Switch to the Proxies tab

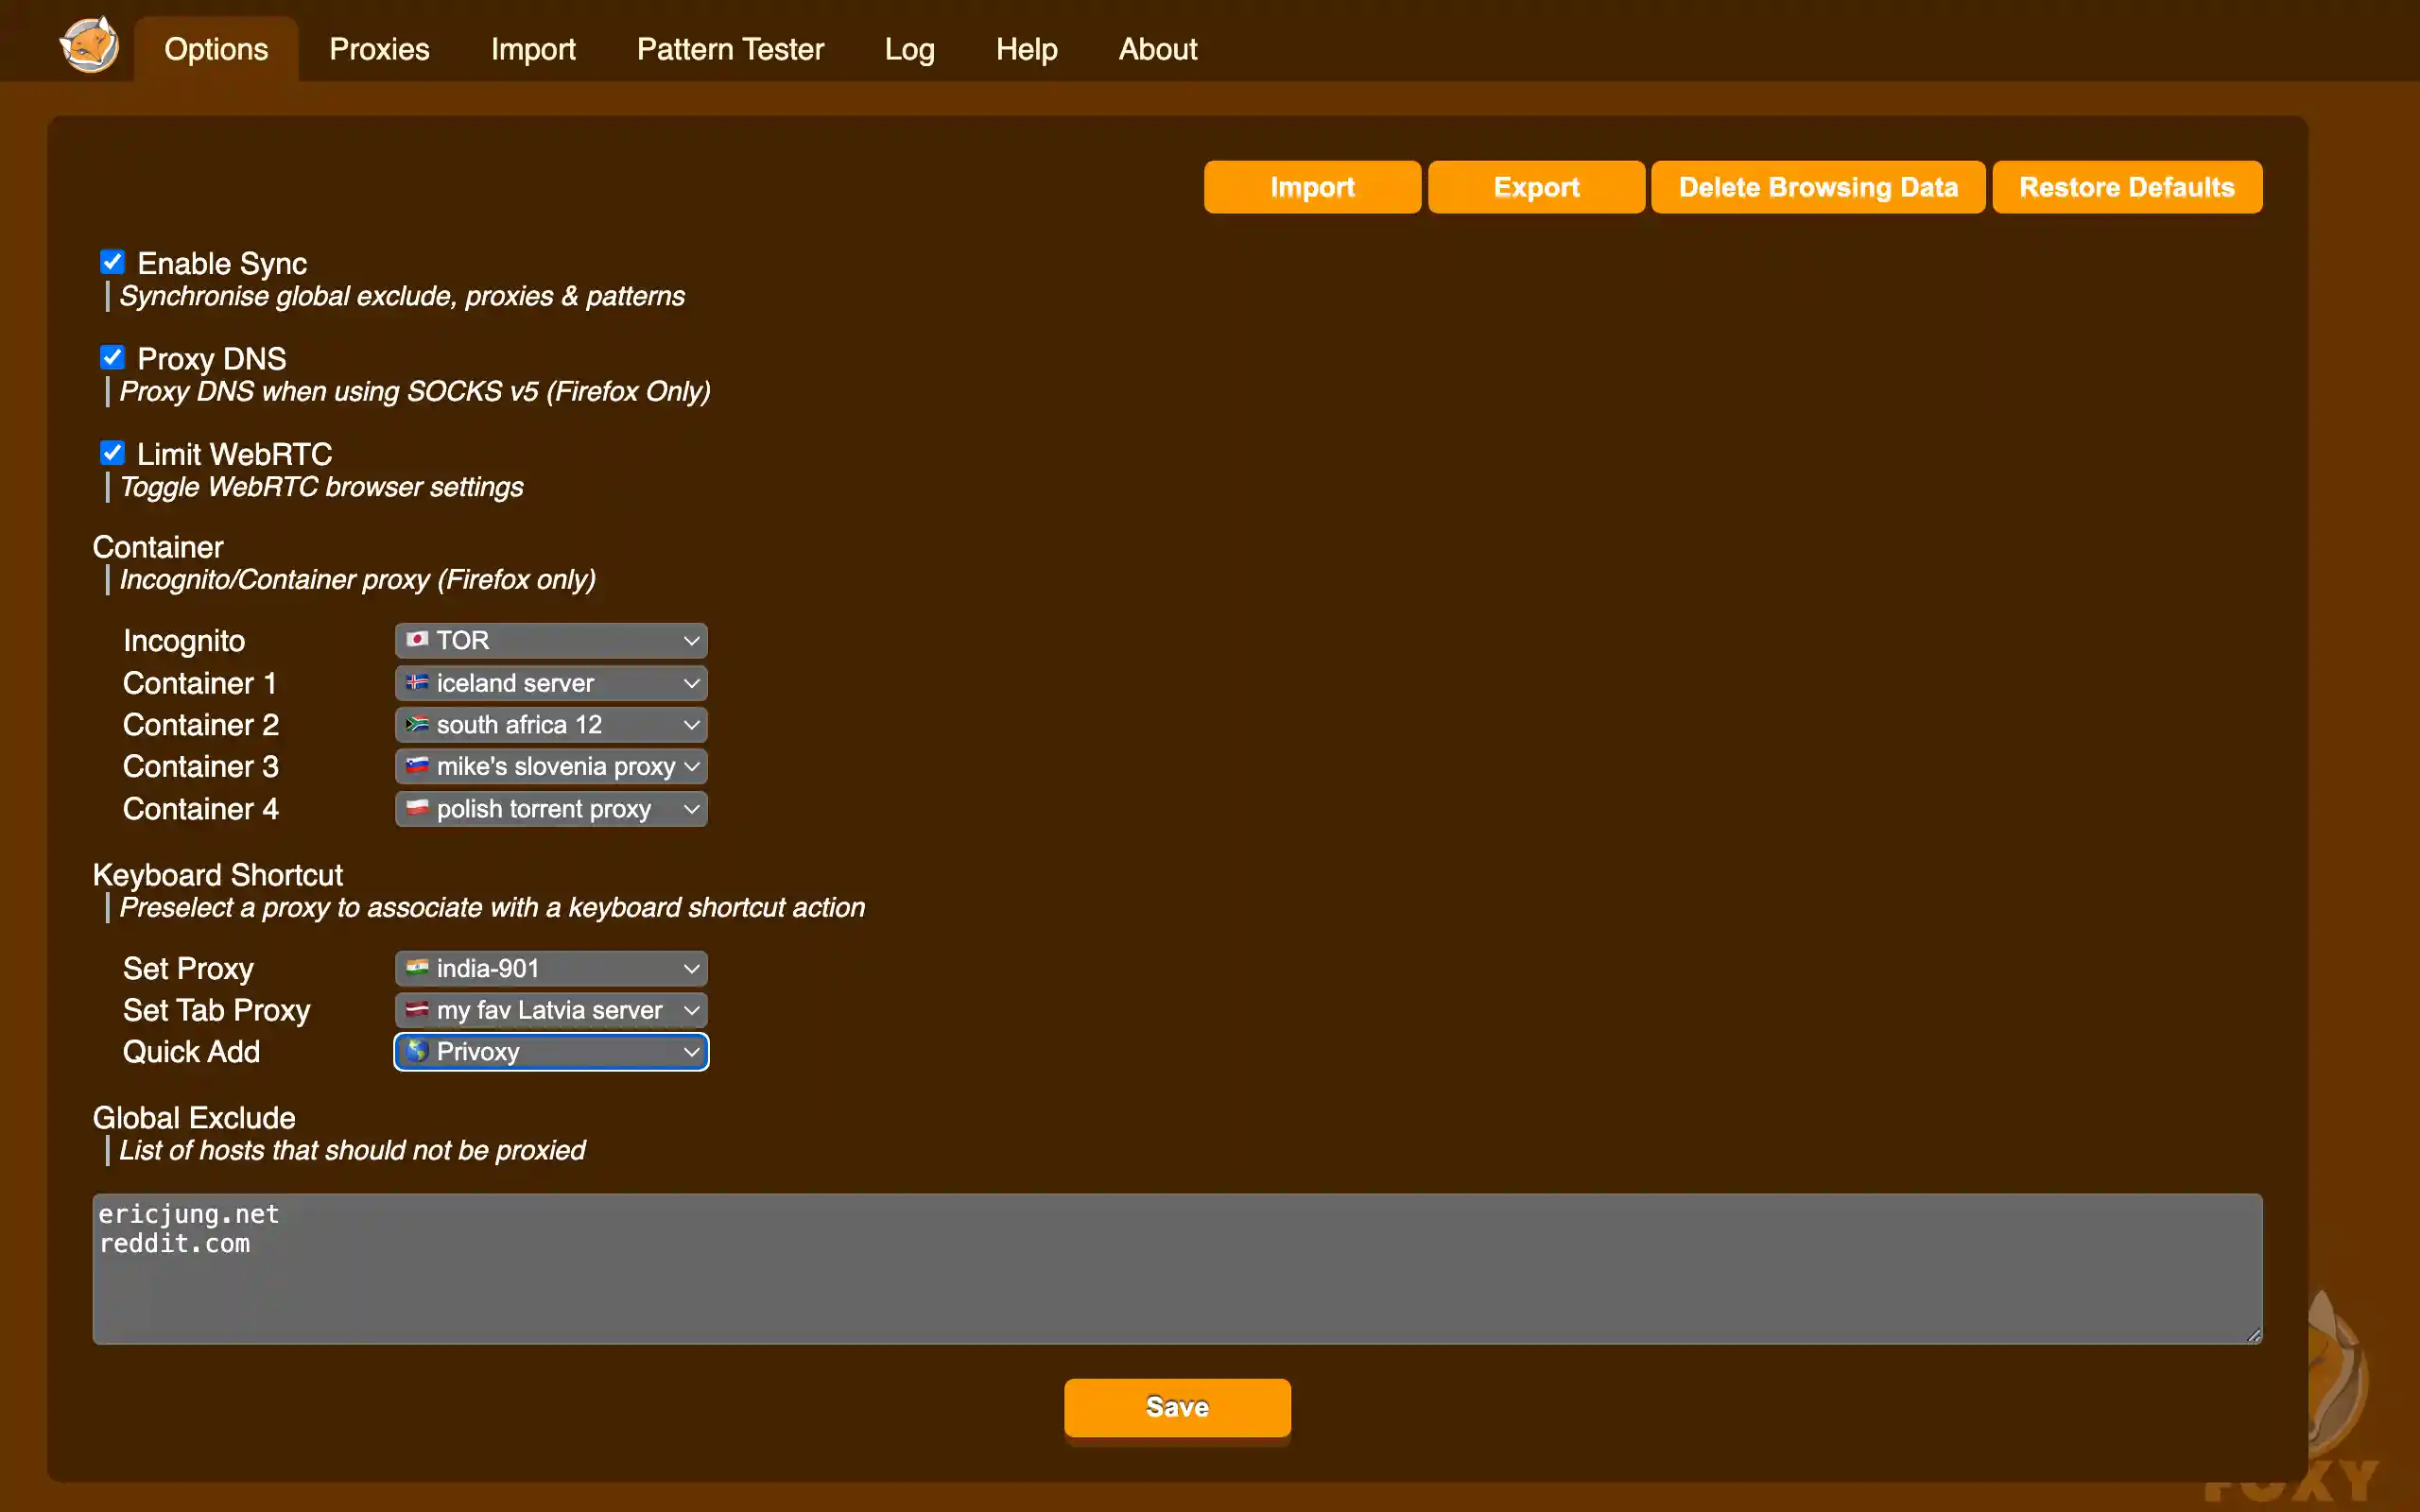[x=379, y=49]
